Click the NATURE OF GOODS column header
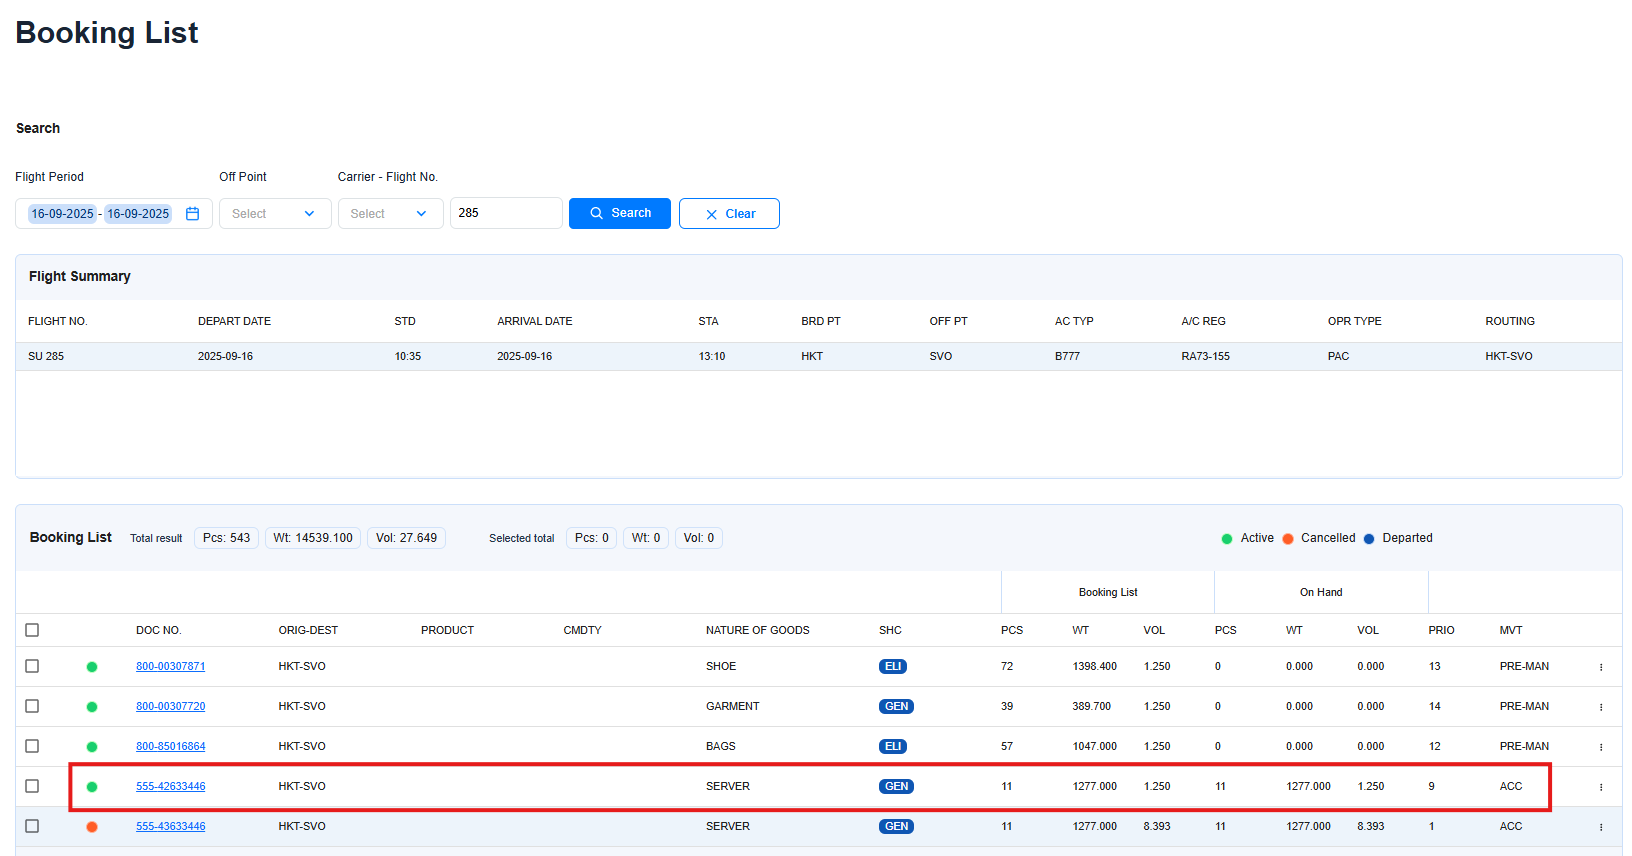The height and width of the screenshot is (856, 1632). (x=757, y=630)
